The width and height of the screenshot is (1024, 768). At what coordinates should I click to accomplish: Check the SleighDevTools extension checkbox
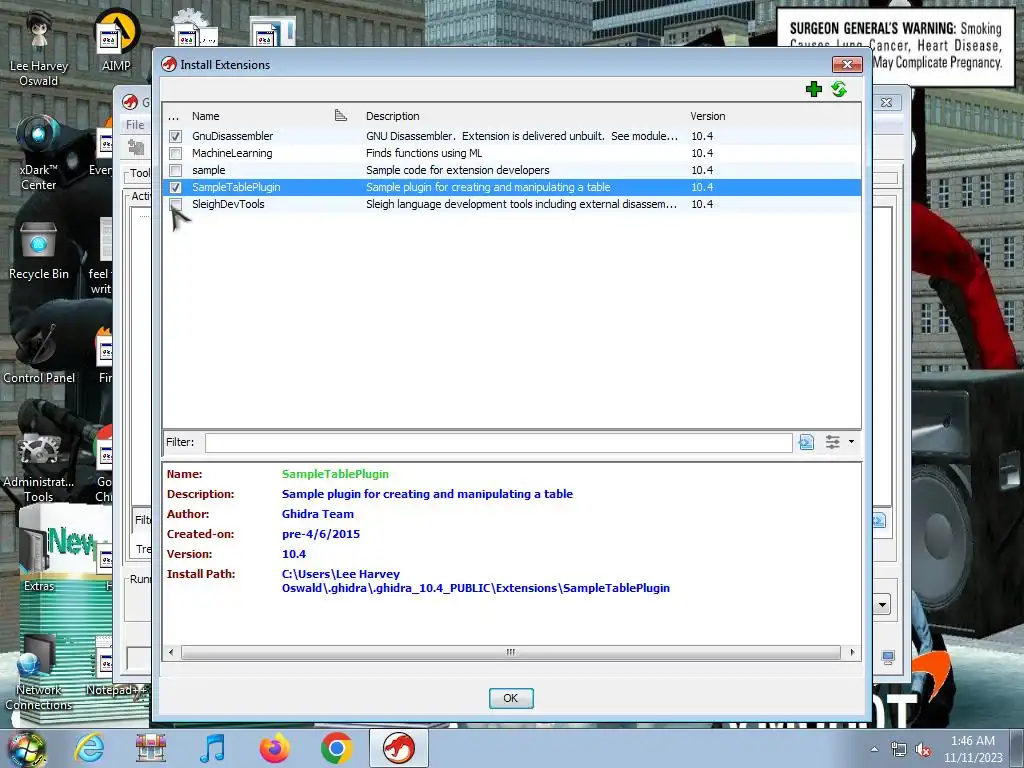[x=175, y=204]
